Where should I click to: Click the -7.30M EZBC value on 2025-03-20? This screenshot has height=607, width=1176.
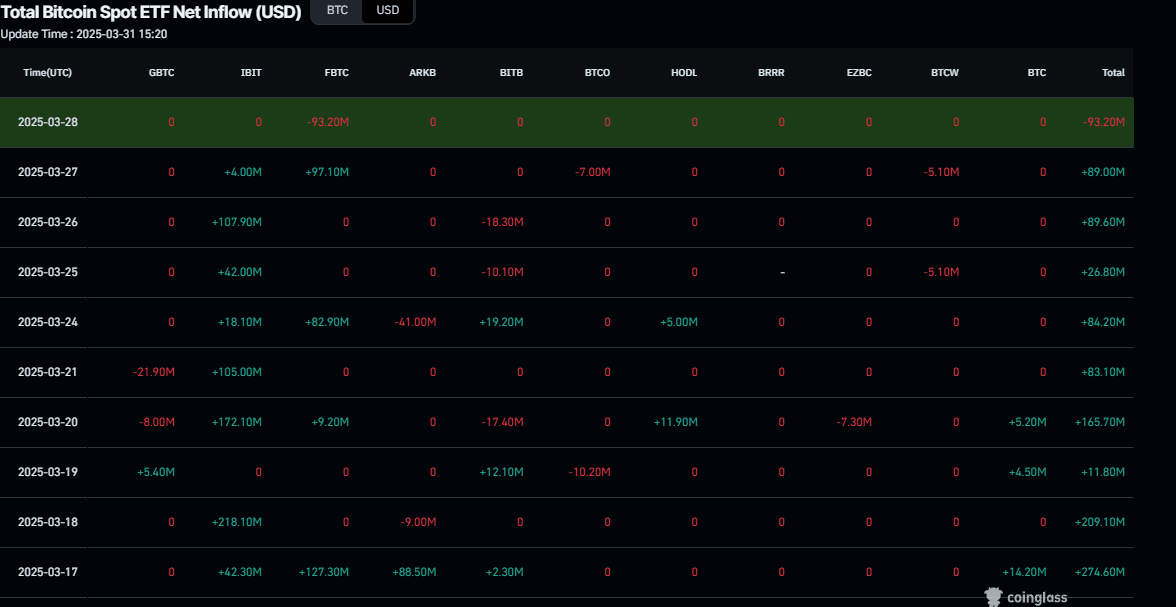pyautogui.click(x=853, y=422)
